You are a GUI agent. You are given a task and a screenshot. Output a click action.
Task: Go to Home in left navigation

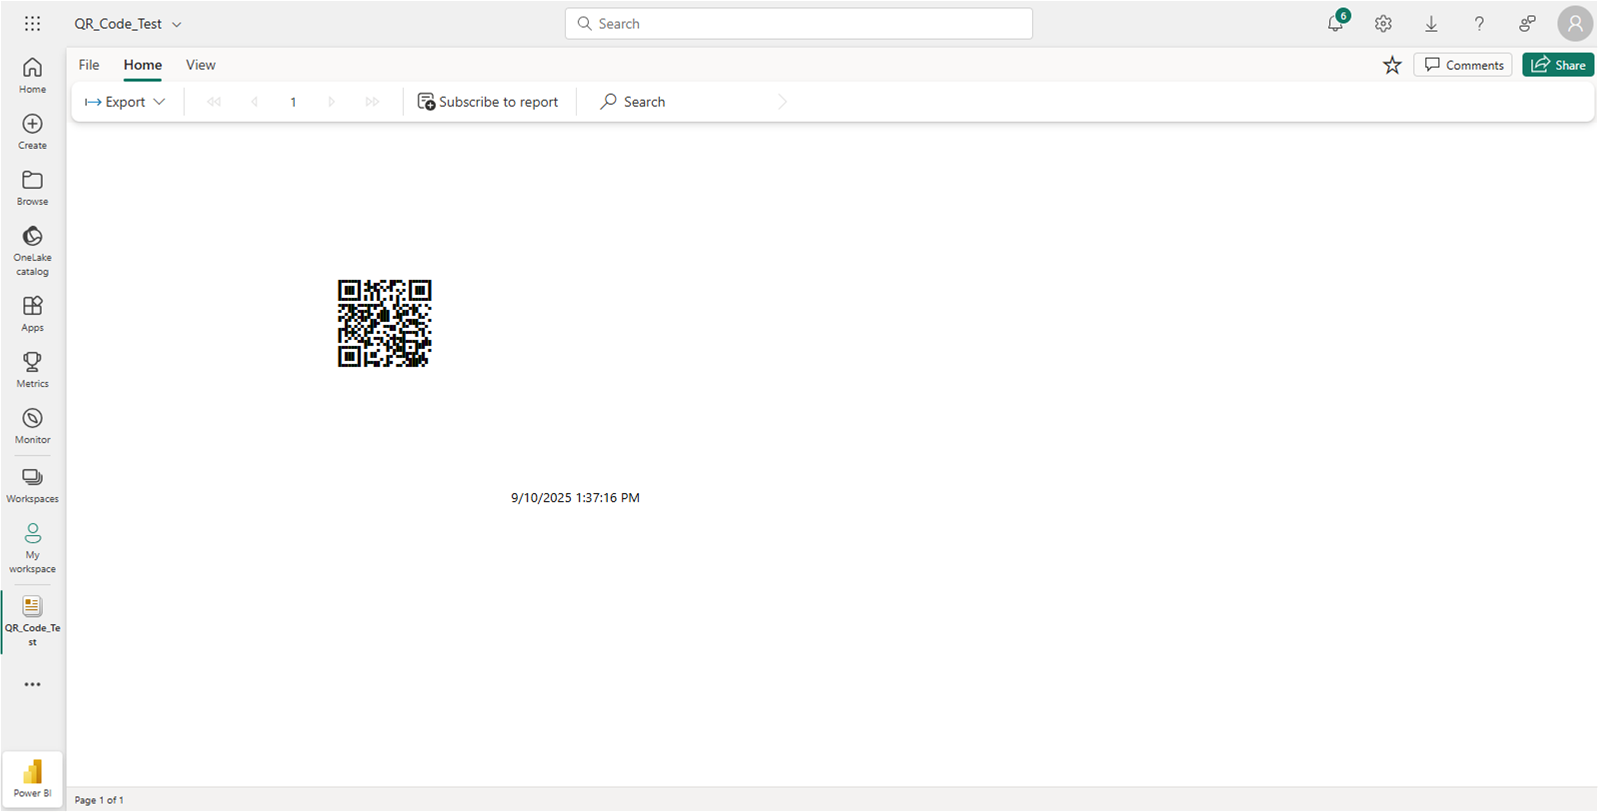(x=32, y=75)
